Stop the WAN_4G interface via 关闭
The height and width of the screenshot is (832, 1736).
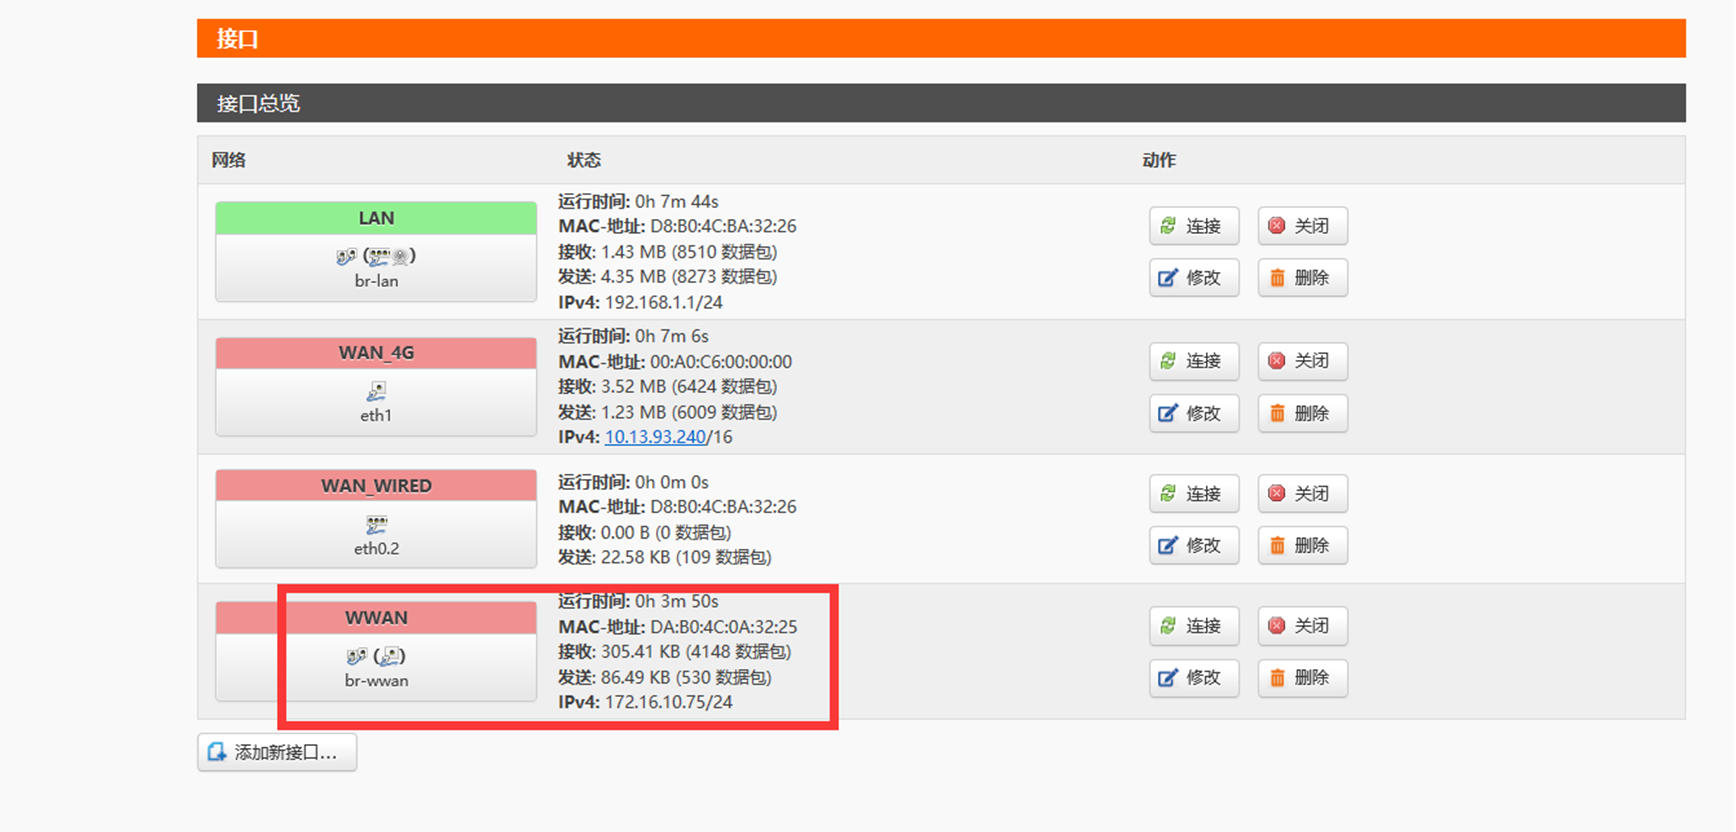(x=1301, y=361)
